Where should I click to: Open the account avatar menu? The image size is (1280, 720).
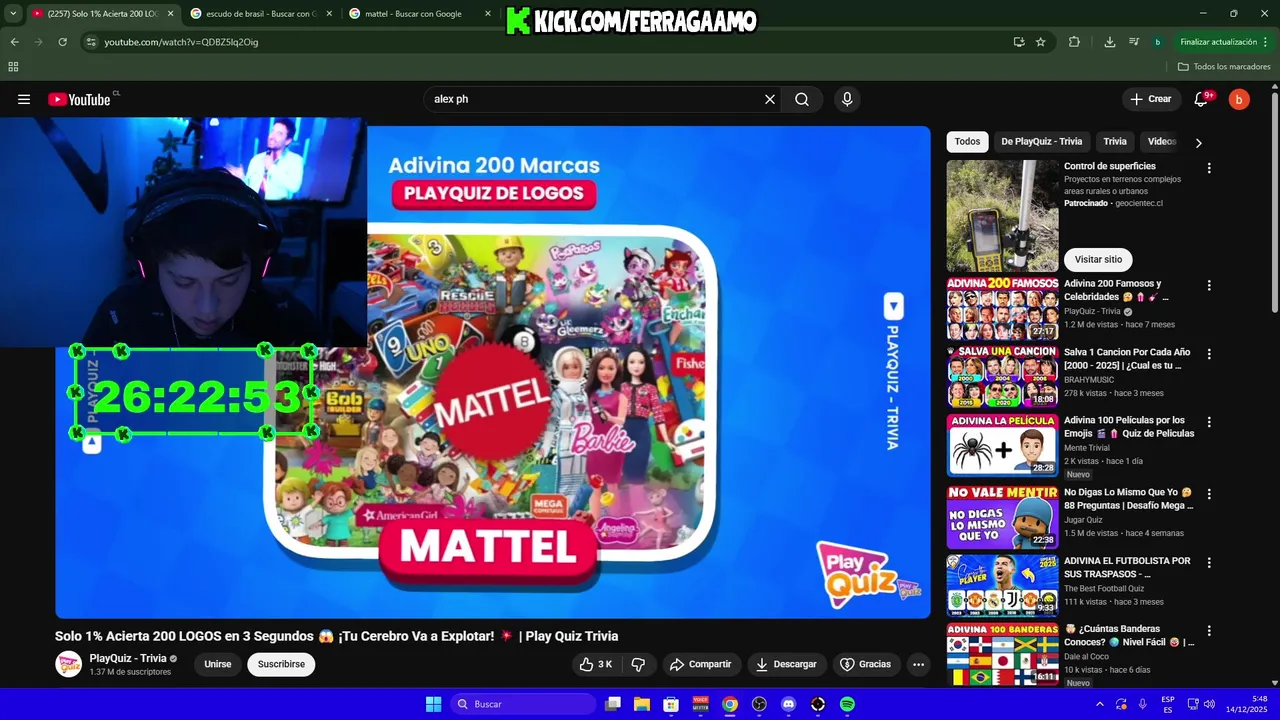[1239, 99]
